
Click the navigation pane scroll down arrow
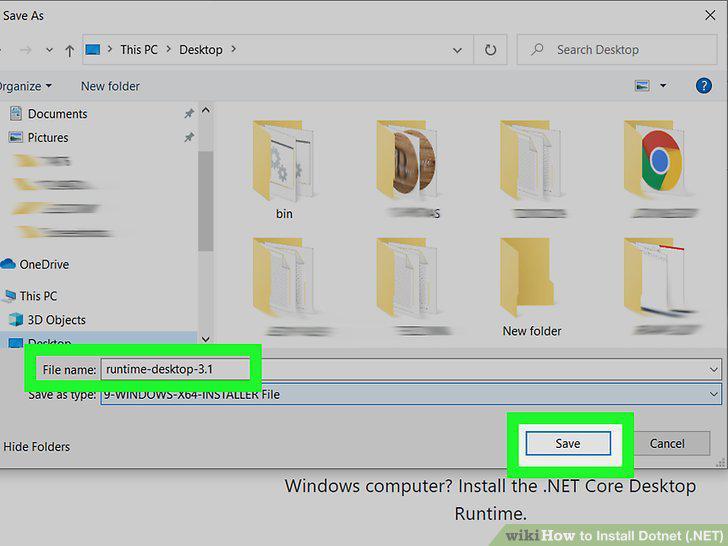(206, 339)
